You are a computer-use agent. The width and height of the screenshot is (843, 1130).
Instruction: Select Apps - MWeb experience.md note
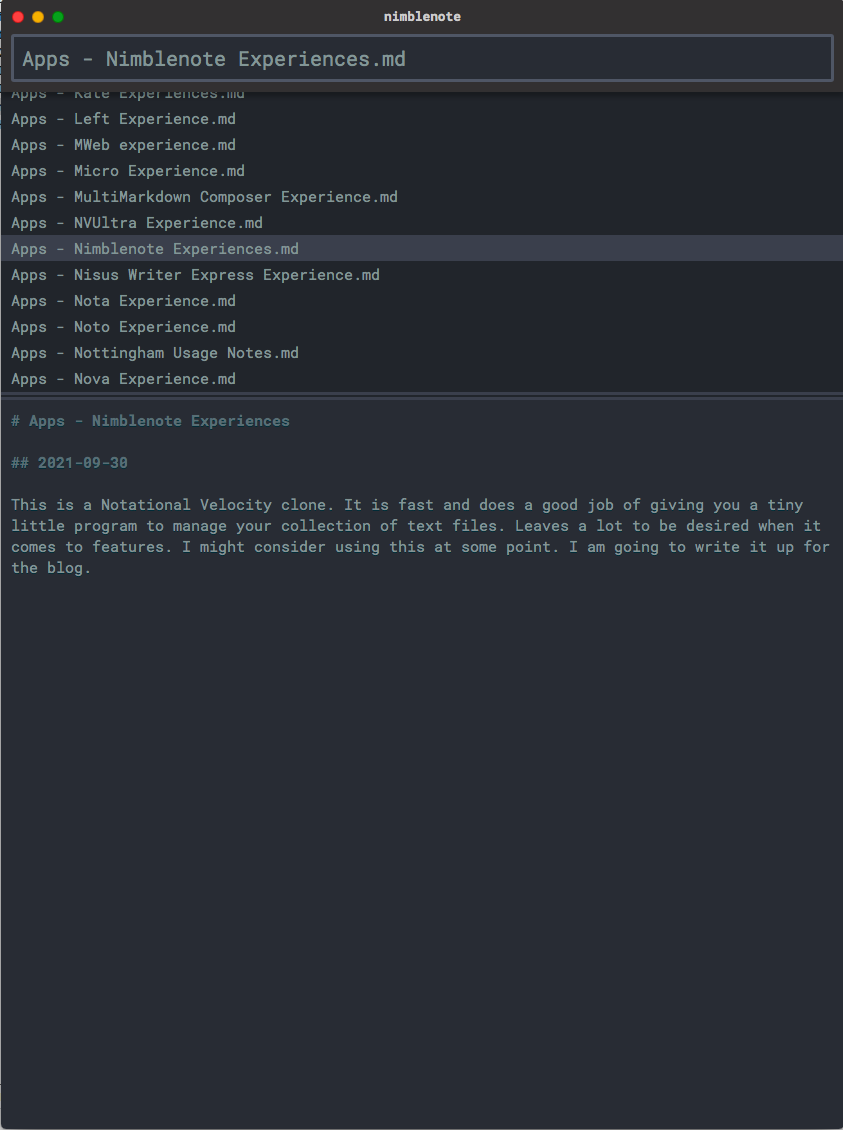pyautogui.click(x=422, y=145)
